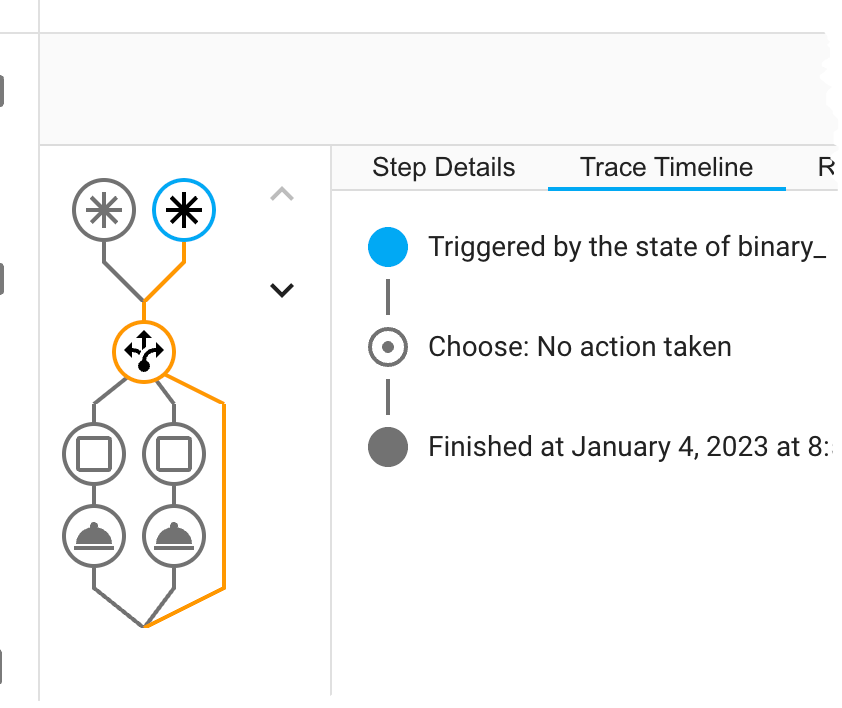Select the first gray trigger node
This screenshot has height=708, width=842.
tap(104, 212)
